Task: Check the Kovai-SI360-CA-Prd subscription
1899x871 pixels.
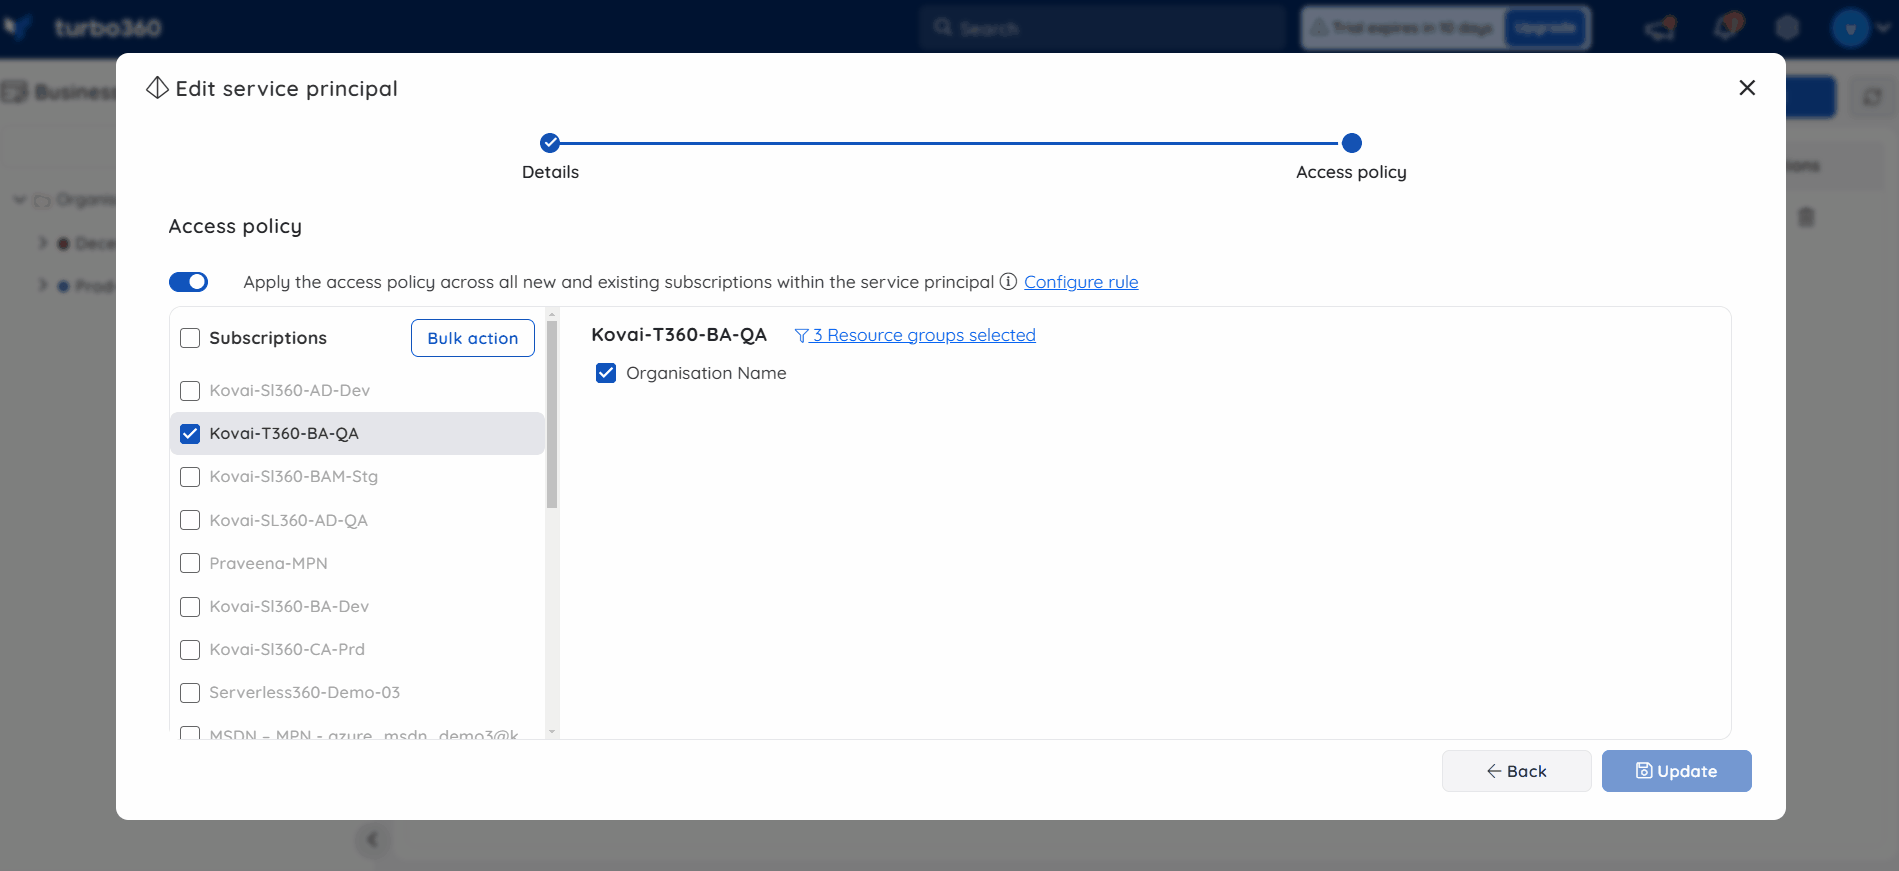Action: point(190,650)
